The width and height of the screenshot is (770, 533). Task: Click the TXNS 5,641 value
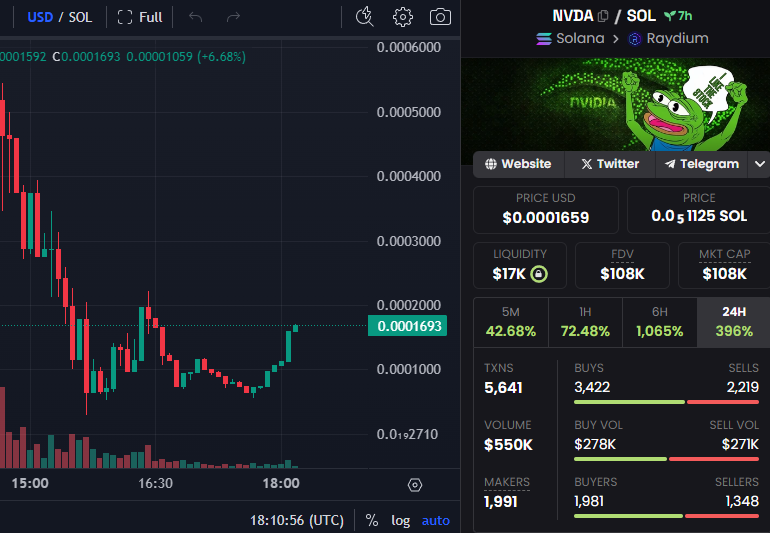pos(503,388)
